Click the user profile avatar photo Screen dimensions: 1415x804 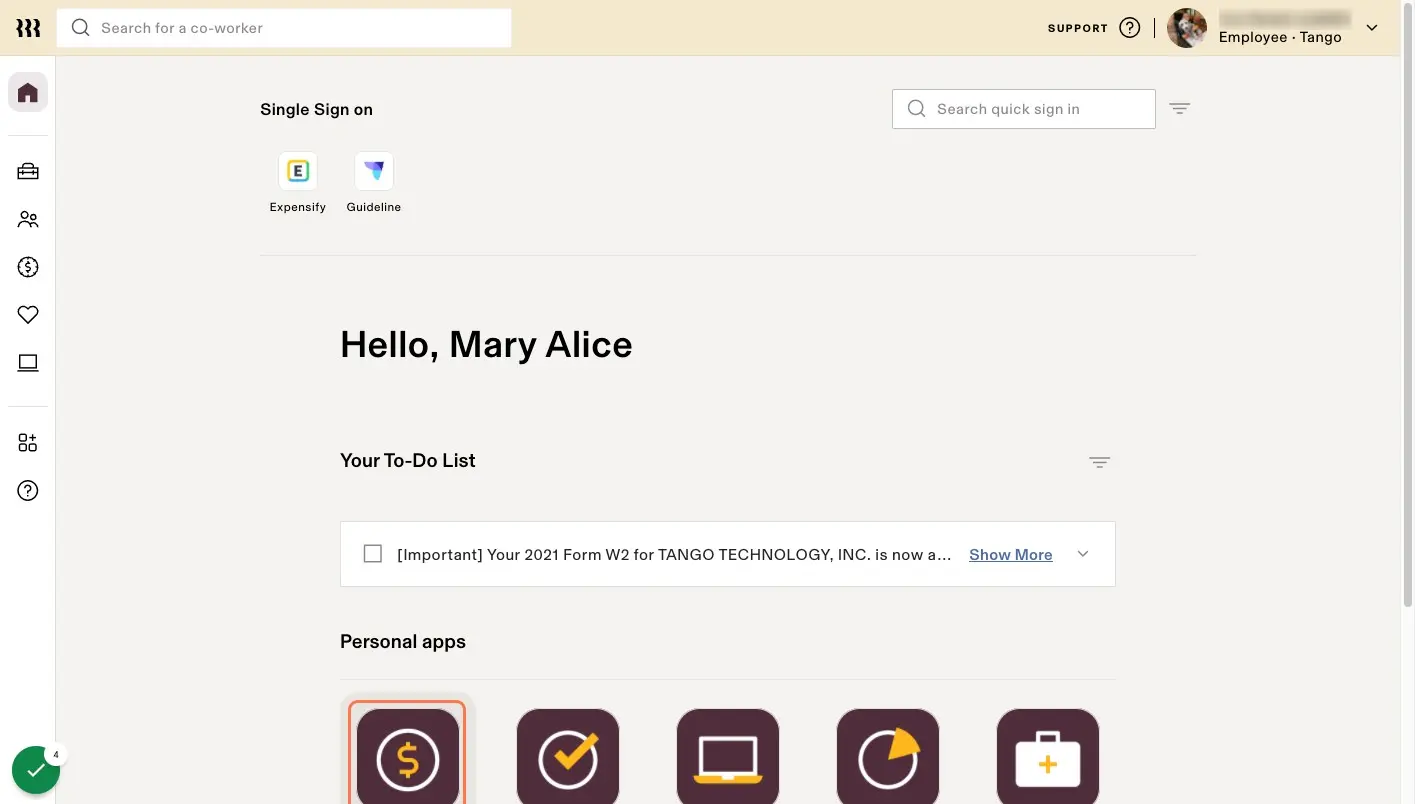[x=1187, y=28]
